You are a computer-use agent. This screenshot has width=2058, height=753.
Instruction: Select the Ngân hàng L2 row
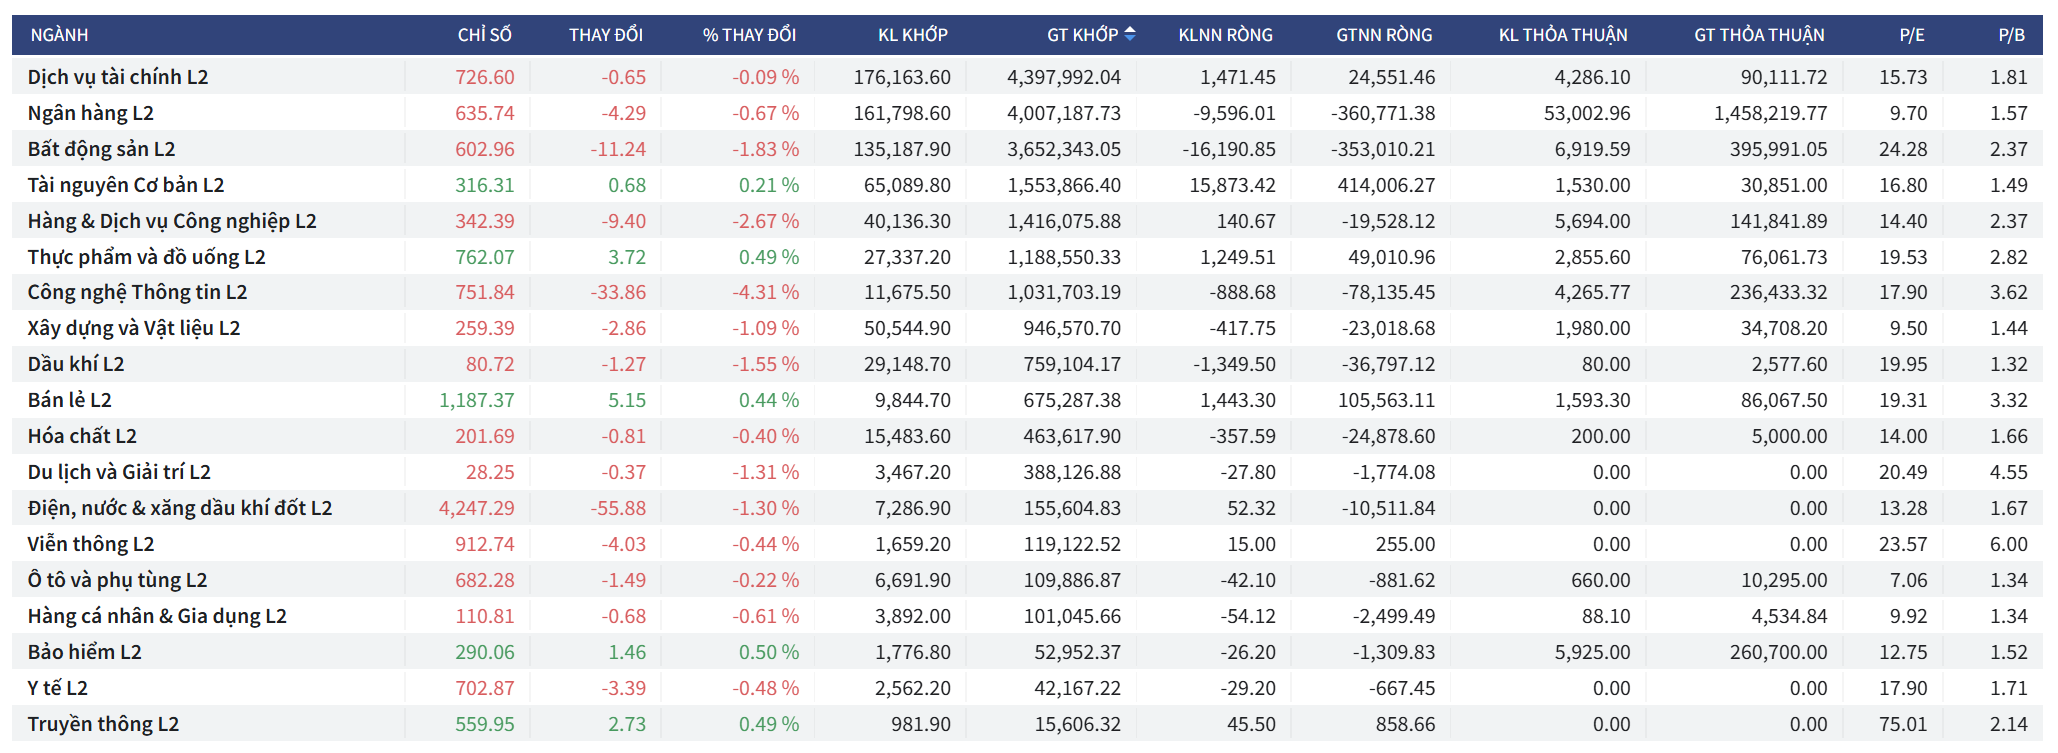(x=90, y=113)
